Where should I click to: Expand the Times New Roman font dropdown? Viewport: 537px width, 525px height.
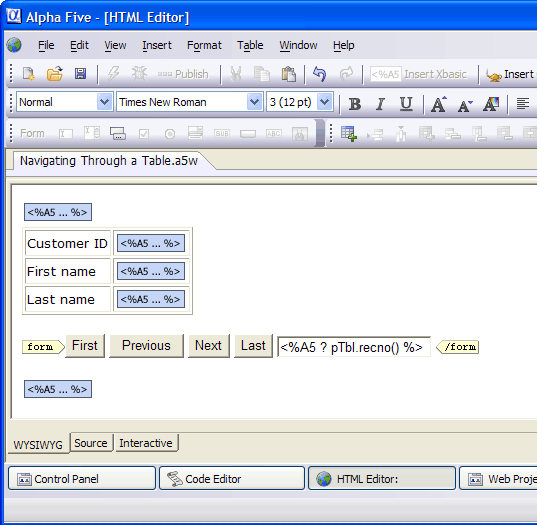click(254, 102)
